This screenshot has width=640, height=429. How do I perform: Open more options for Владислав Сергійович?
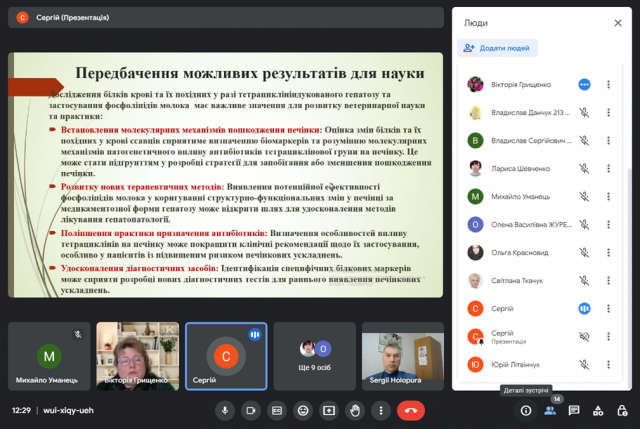click(x=608, y=140)
